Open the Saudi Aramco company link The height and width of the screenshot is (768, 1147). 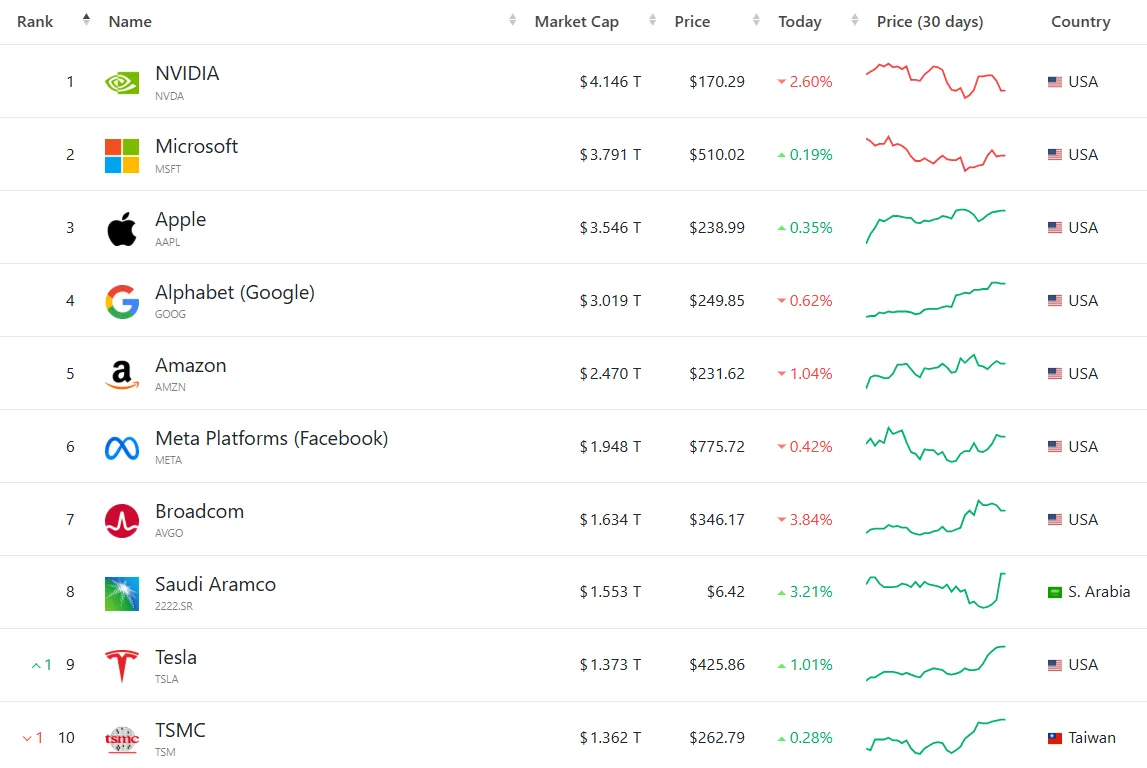coord(216,584)
